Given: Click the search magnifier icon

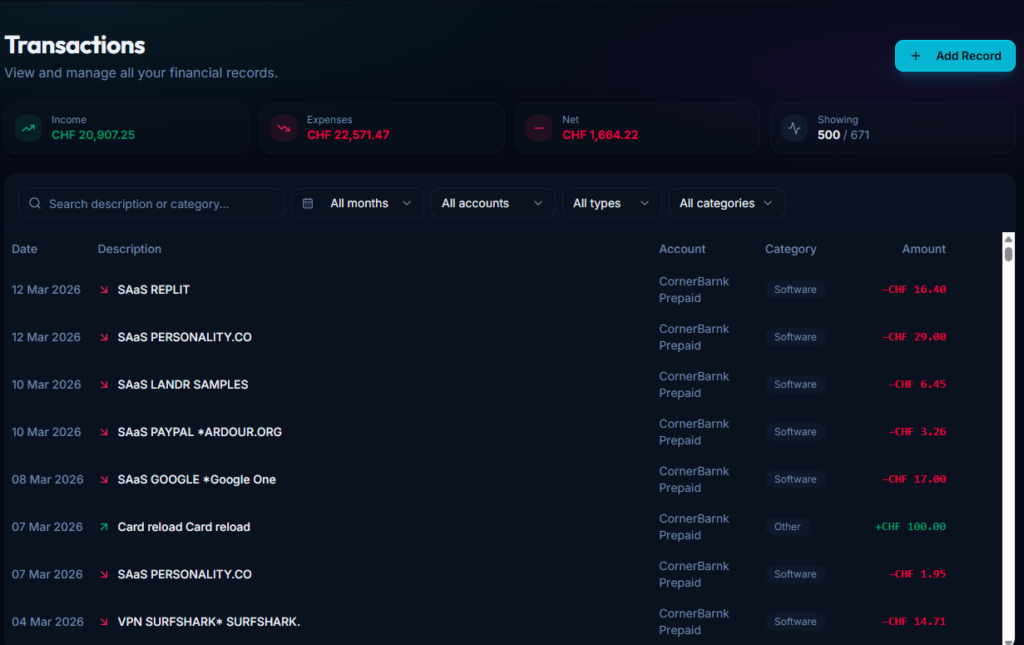Looking at the screenshot, I should pos(35,204).
